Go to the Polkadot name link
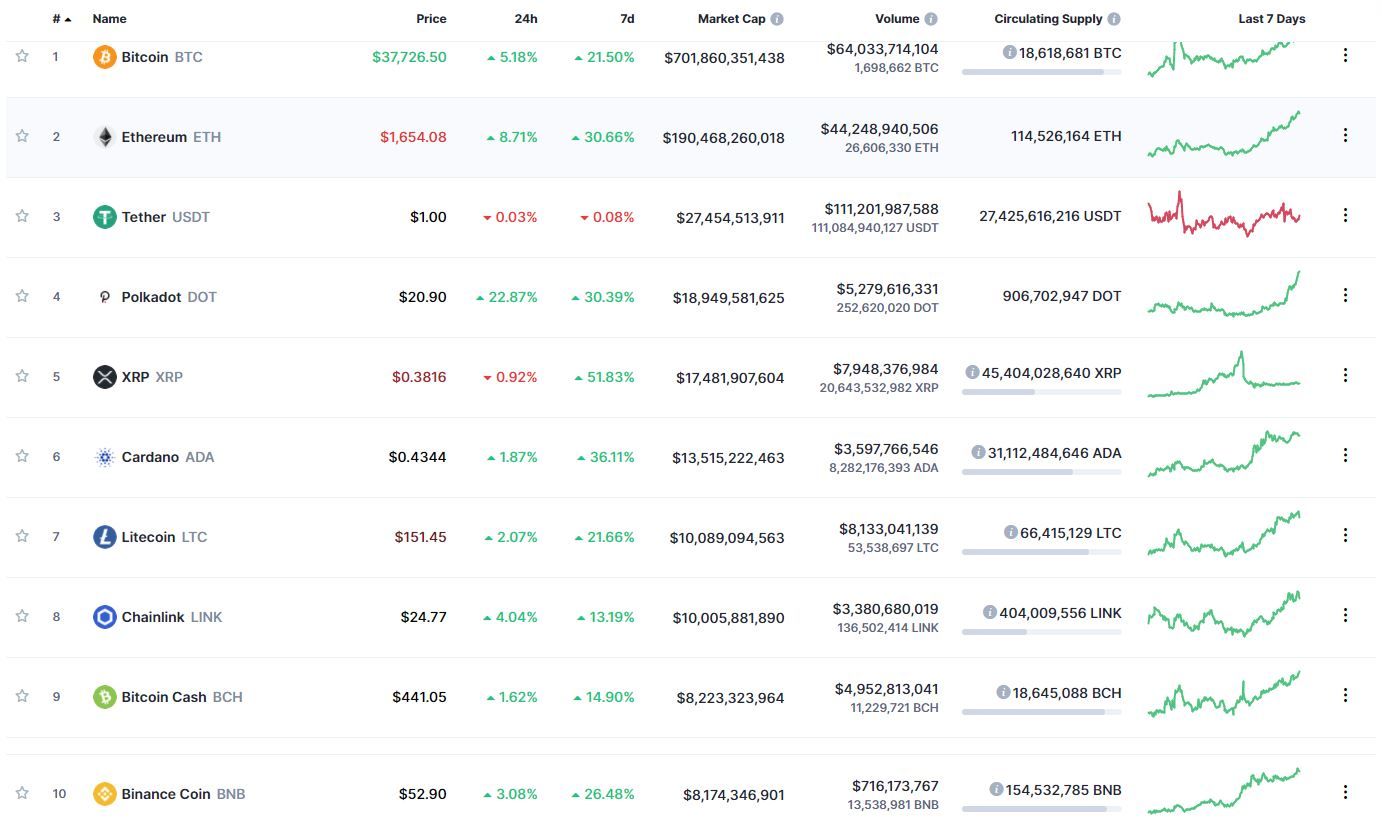The image size is (1382, 829). click(151, 297)
